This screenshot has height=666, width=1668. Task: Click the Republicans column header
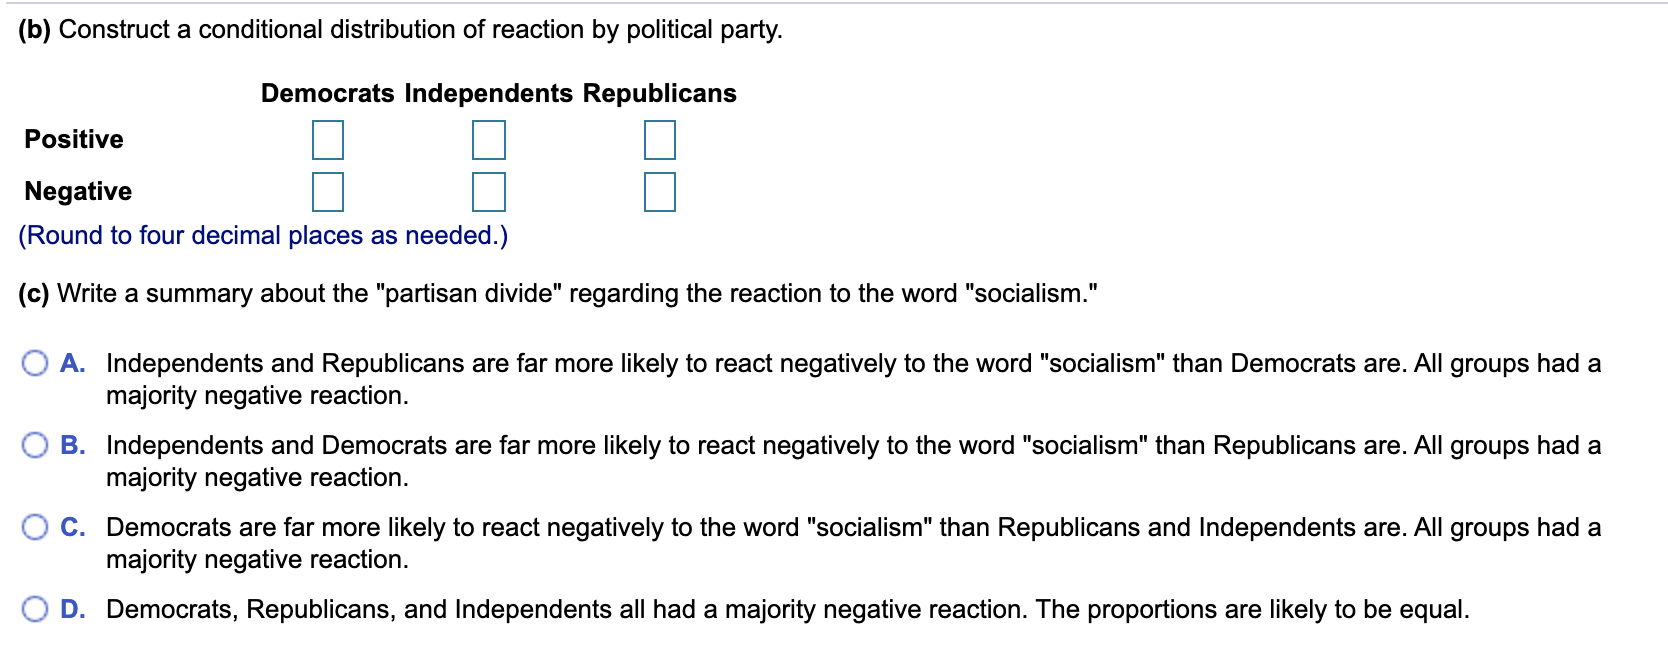click(658, 93)
